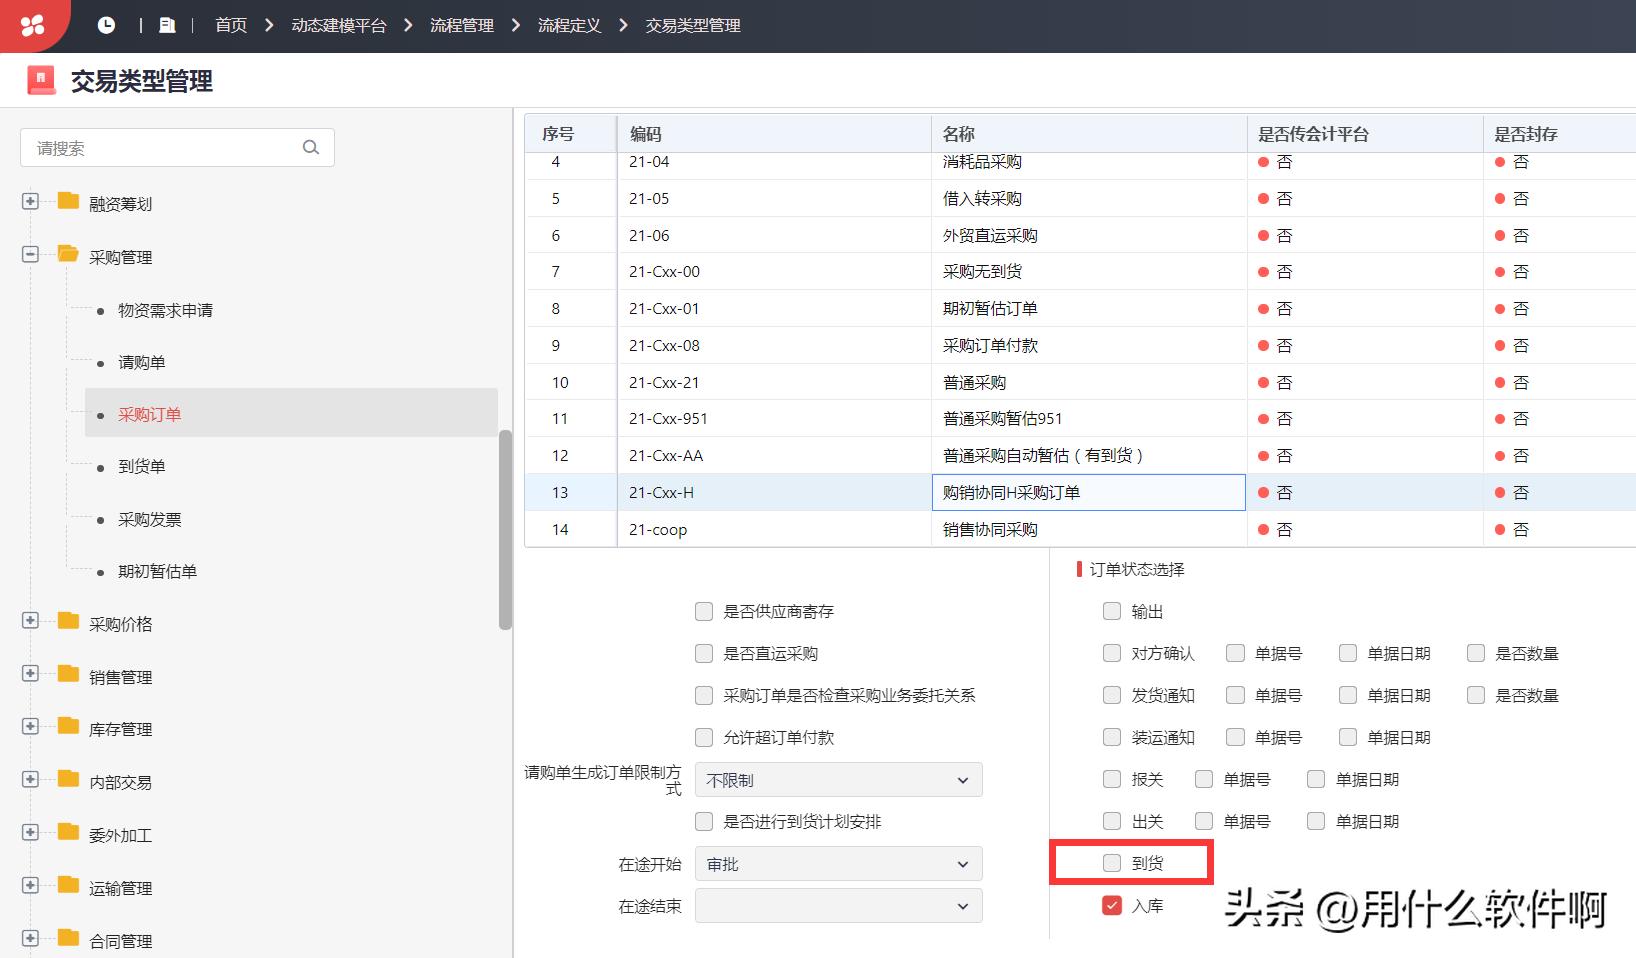Expand the 库存管理 tree node
1636x958 pixels.
pos(29,727)
